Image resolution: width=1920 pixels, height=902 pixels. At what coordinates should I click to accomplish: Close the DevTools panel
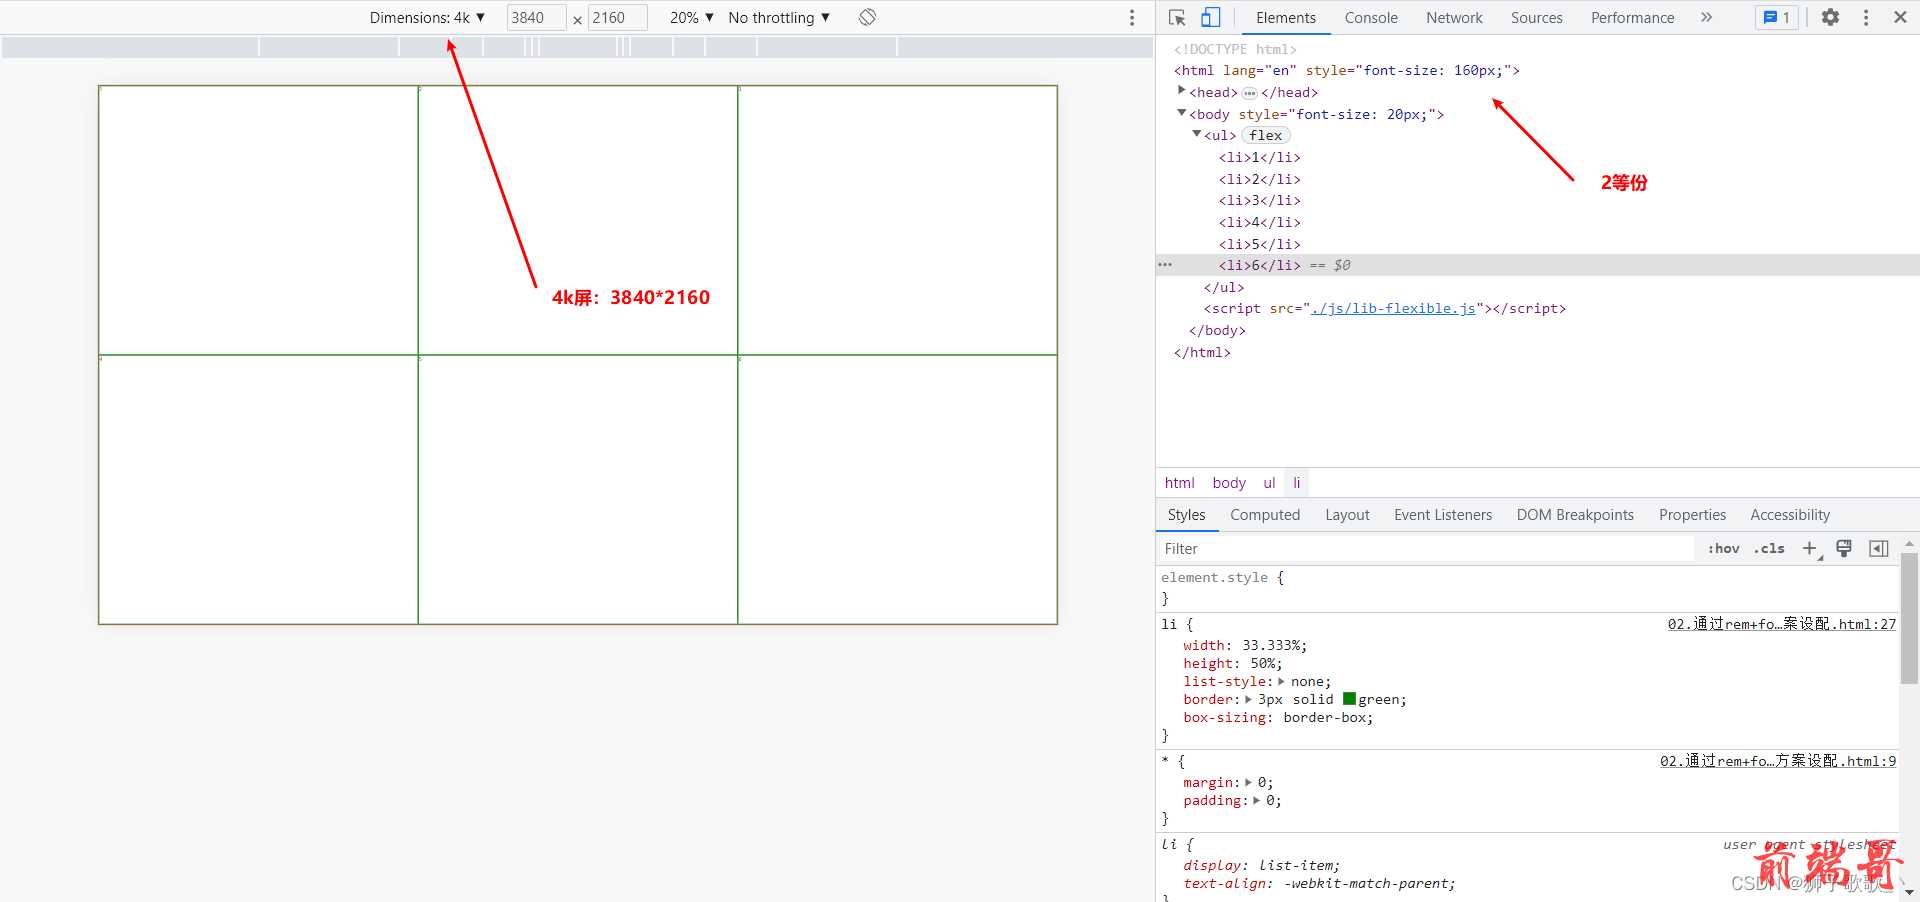[1900, 17]
